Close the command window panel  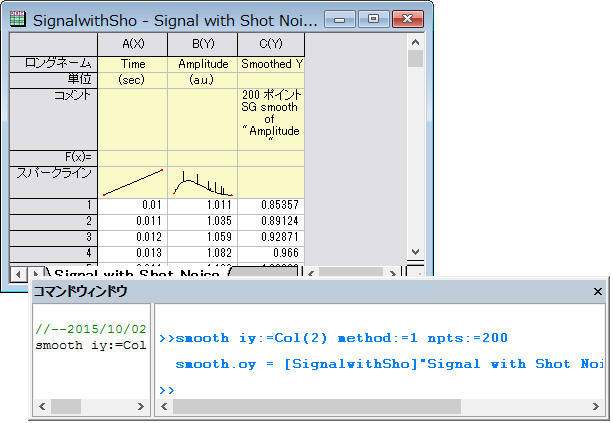[597, 291]
